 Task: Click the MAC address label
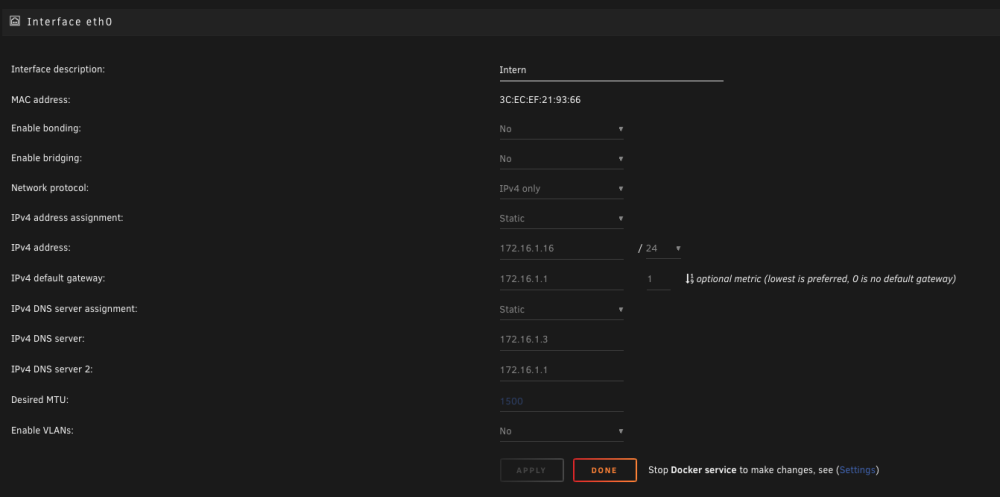pyautogui.click(x=41, y=100)
